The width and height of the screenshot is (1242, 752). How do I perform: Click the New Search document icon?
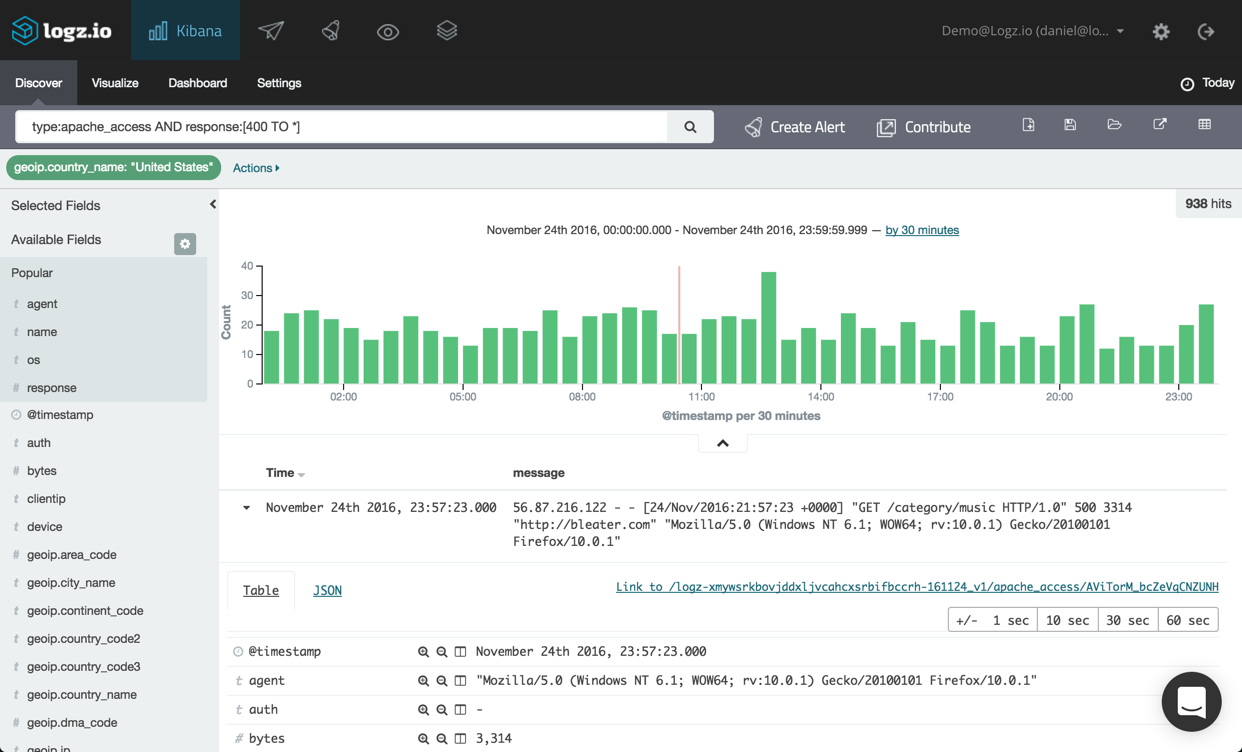(1028, 125)
